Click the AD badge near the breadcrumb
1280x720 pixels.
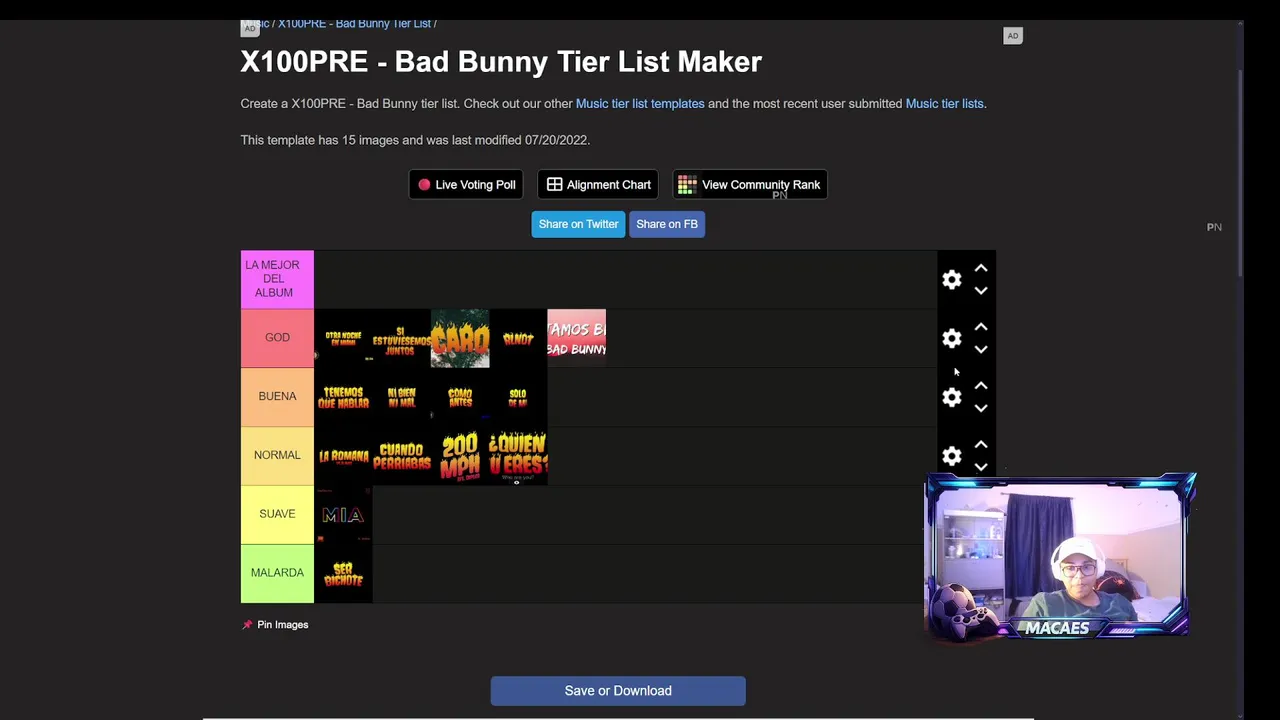(250, 28)
